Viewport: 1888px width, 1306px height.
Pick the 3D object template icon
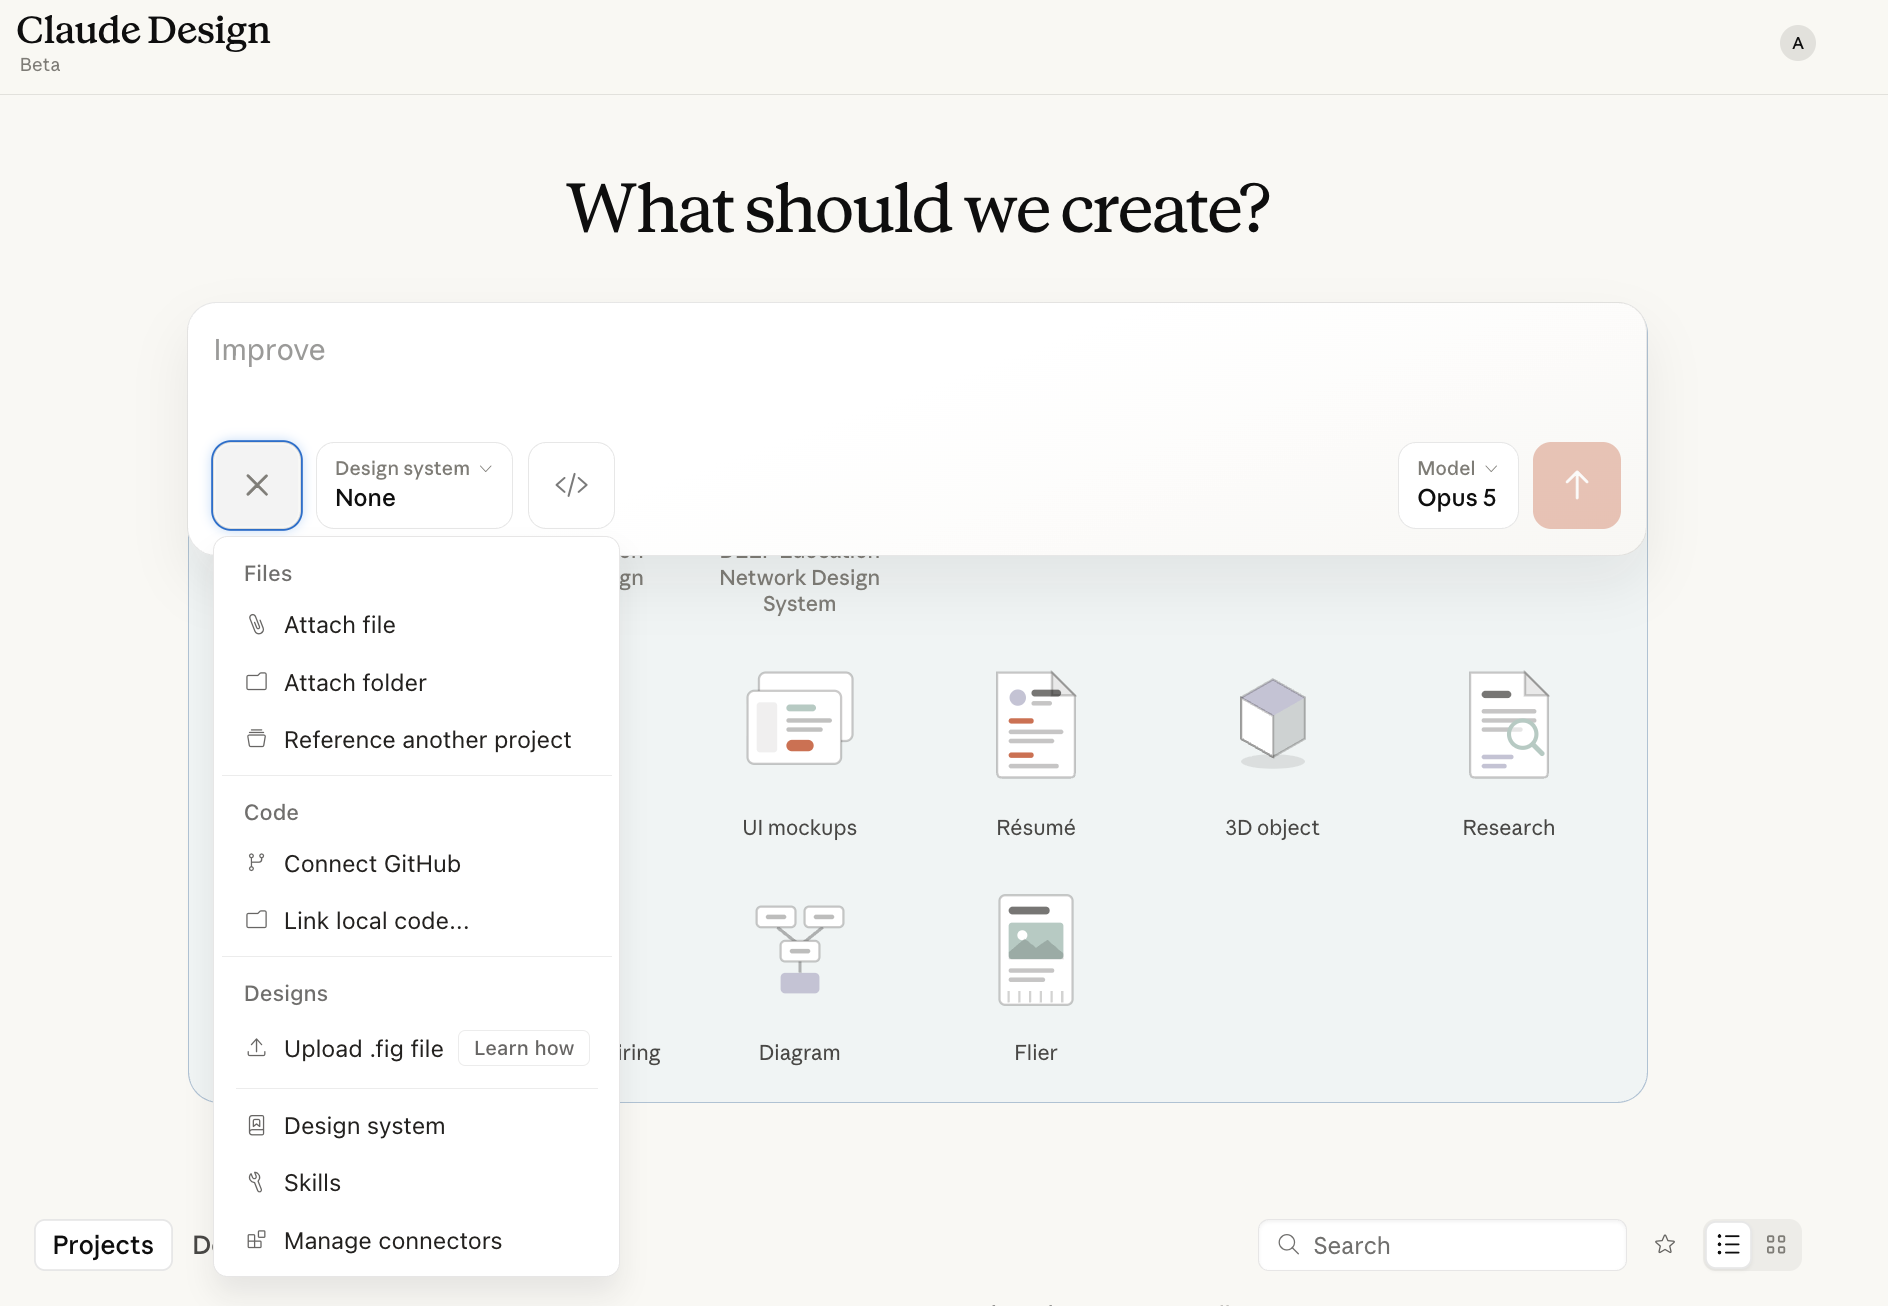coord(1272,722)
